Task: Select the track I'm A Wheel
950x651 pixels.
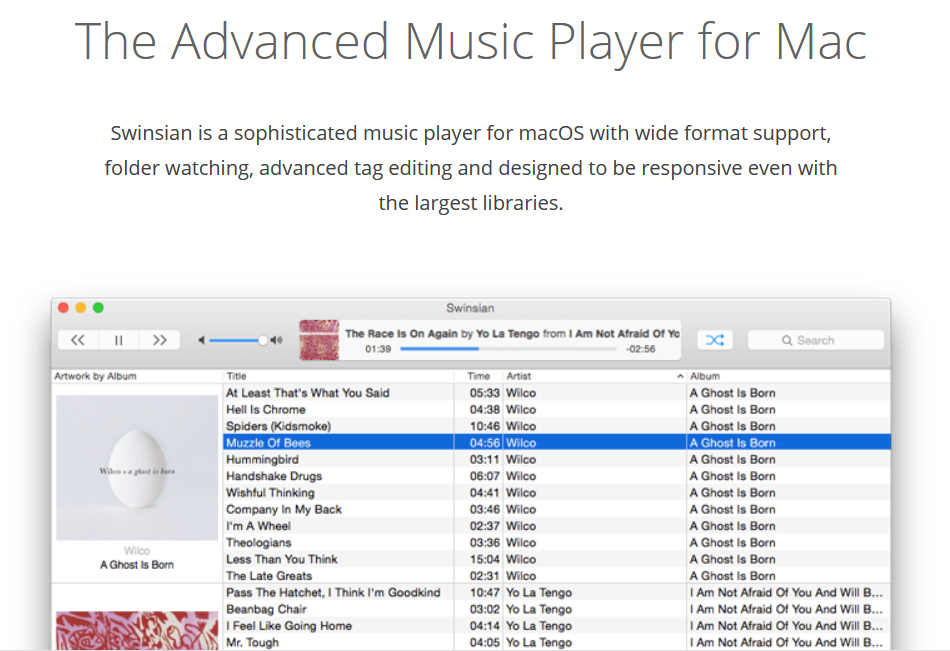Action: pyautogui.click(x=556, y=526)
